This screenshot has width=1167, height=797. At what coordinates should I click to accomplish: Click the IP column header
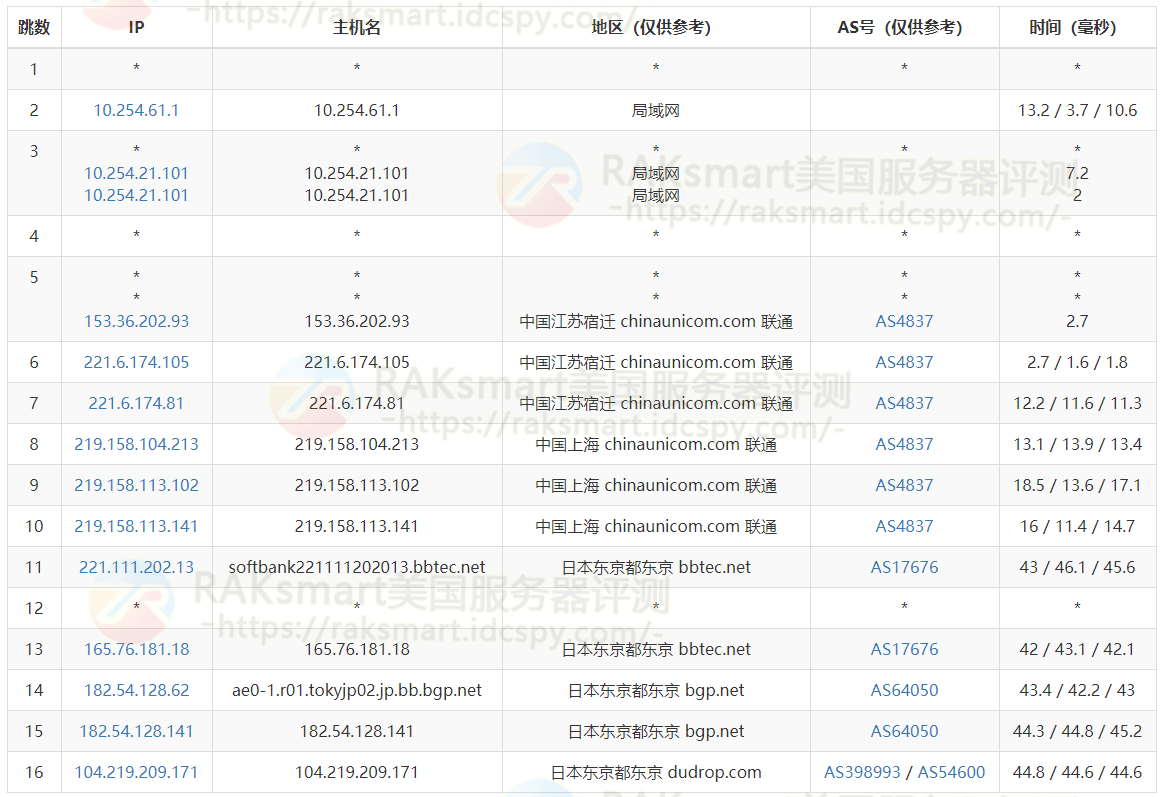click(x=136, y=28)
